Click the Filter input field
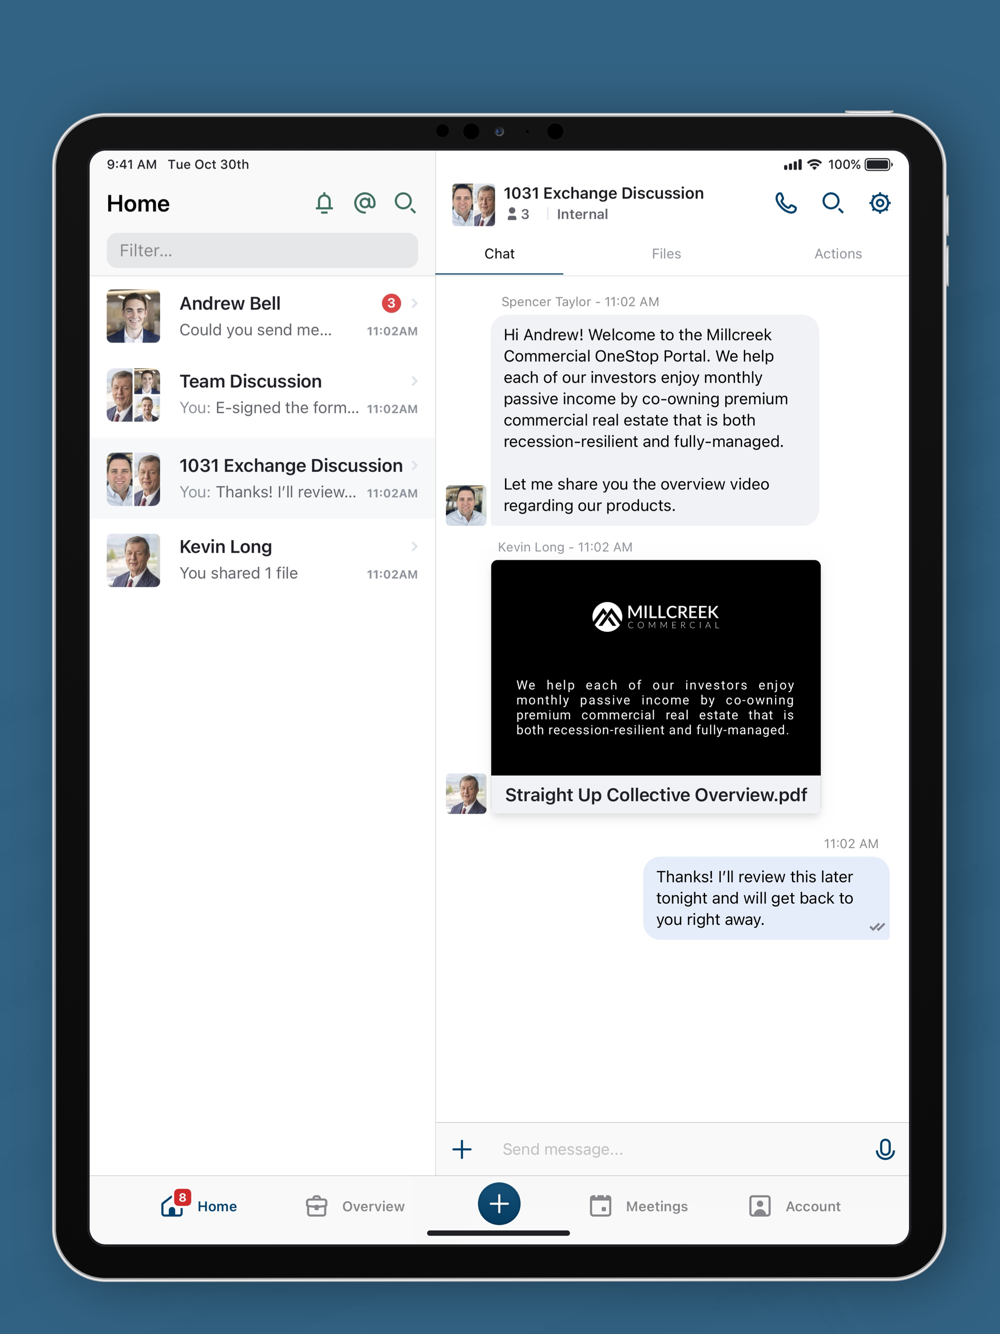 point(262,250)
